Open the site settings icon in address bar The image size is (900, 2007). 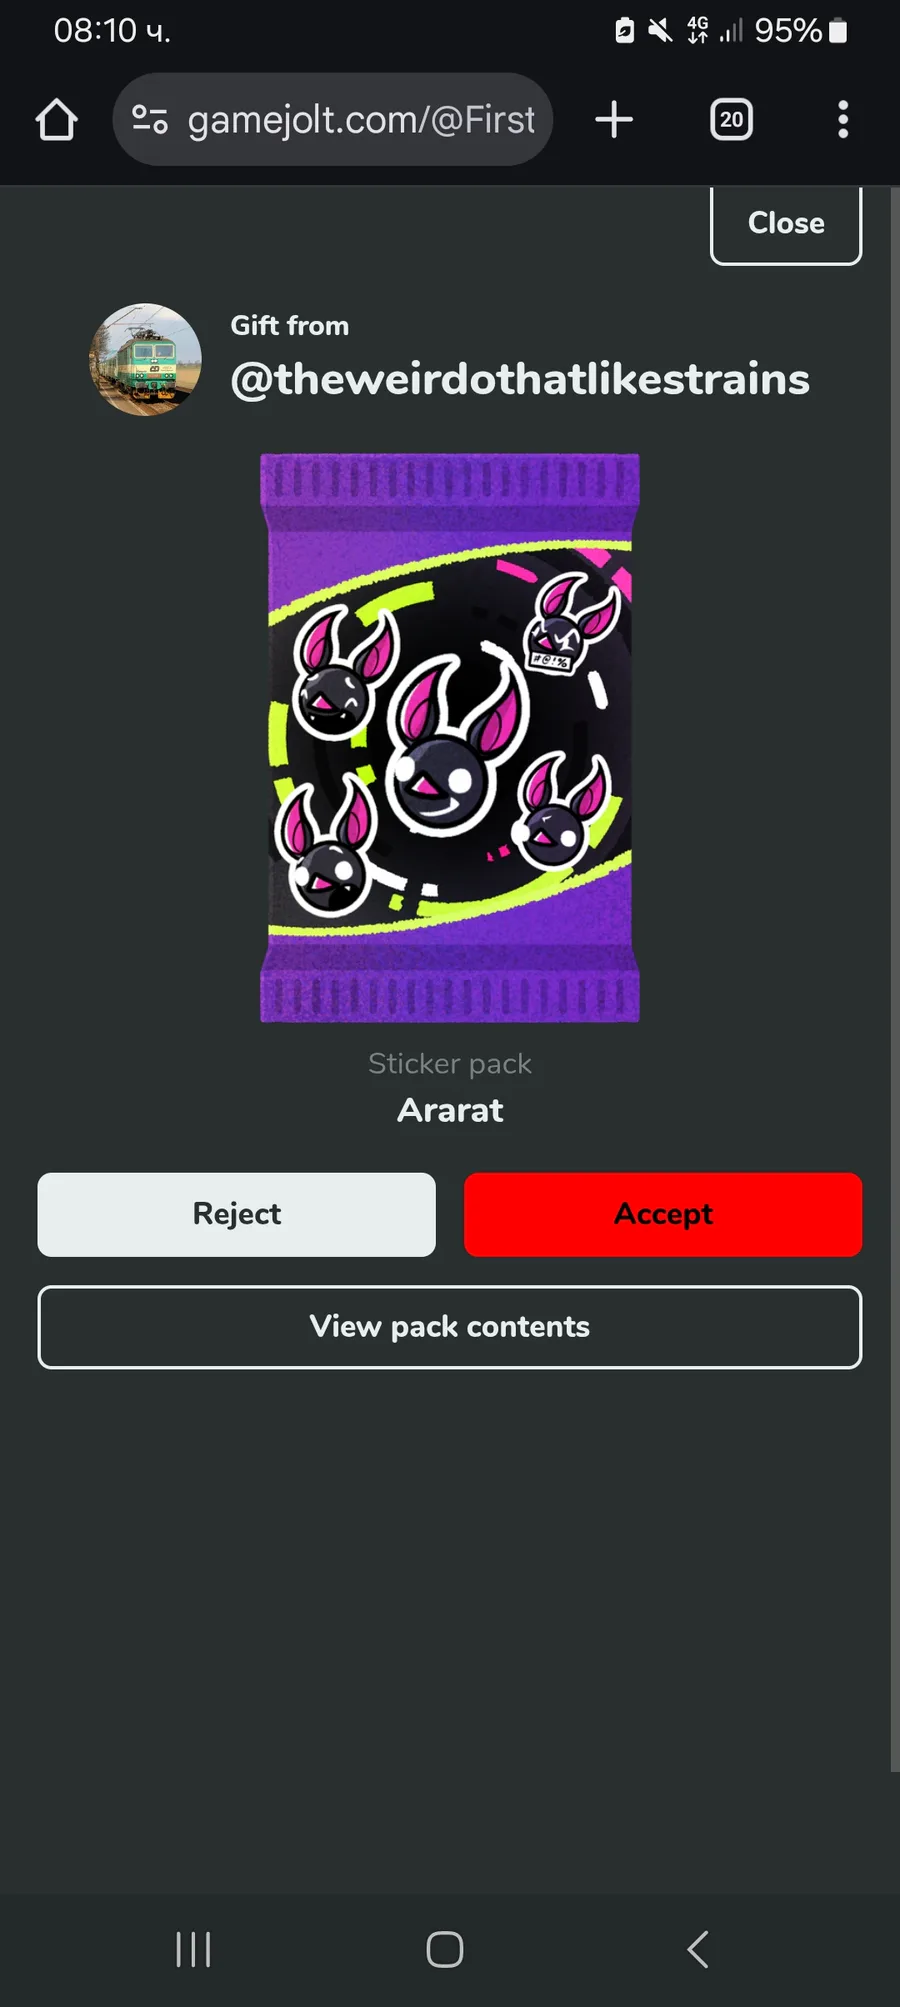(x=150, y=120)
